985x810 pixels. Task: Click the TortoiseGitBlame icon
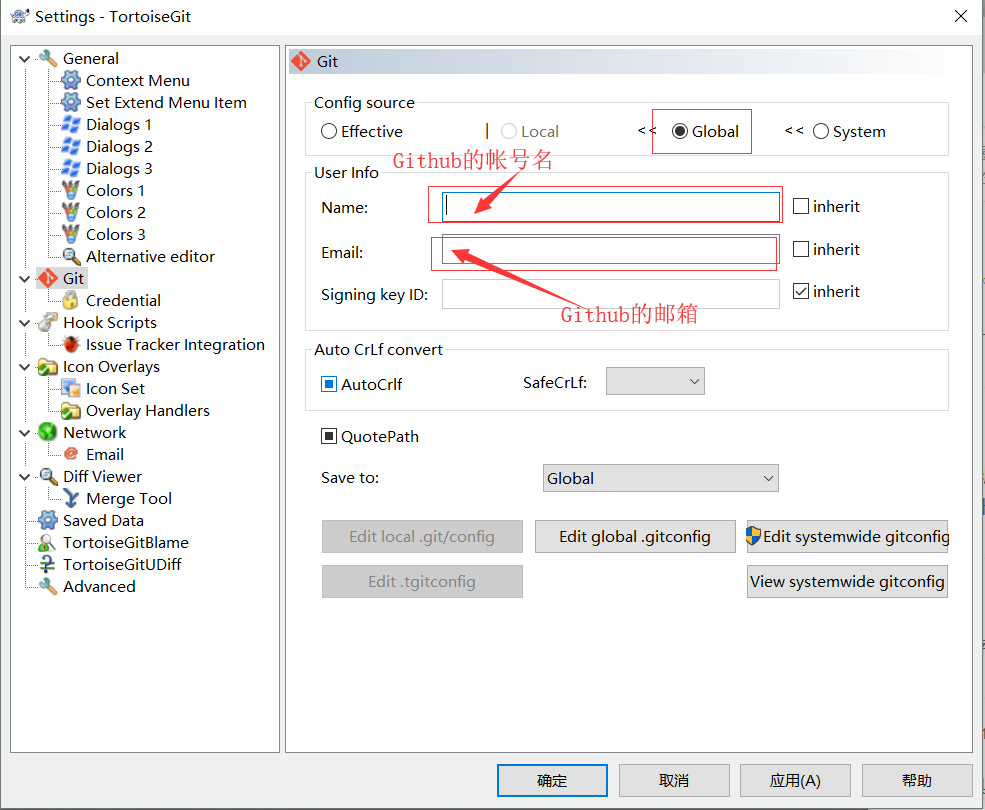tap(47, 543)
